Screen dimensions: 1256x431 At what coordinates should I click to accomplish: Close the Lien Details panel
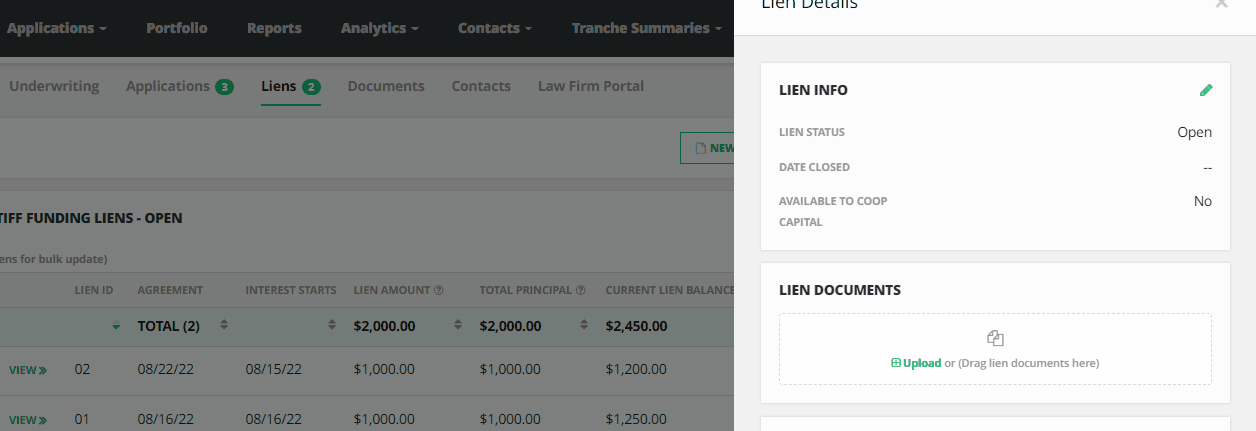coord(1221,4)
